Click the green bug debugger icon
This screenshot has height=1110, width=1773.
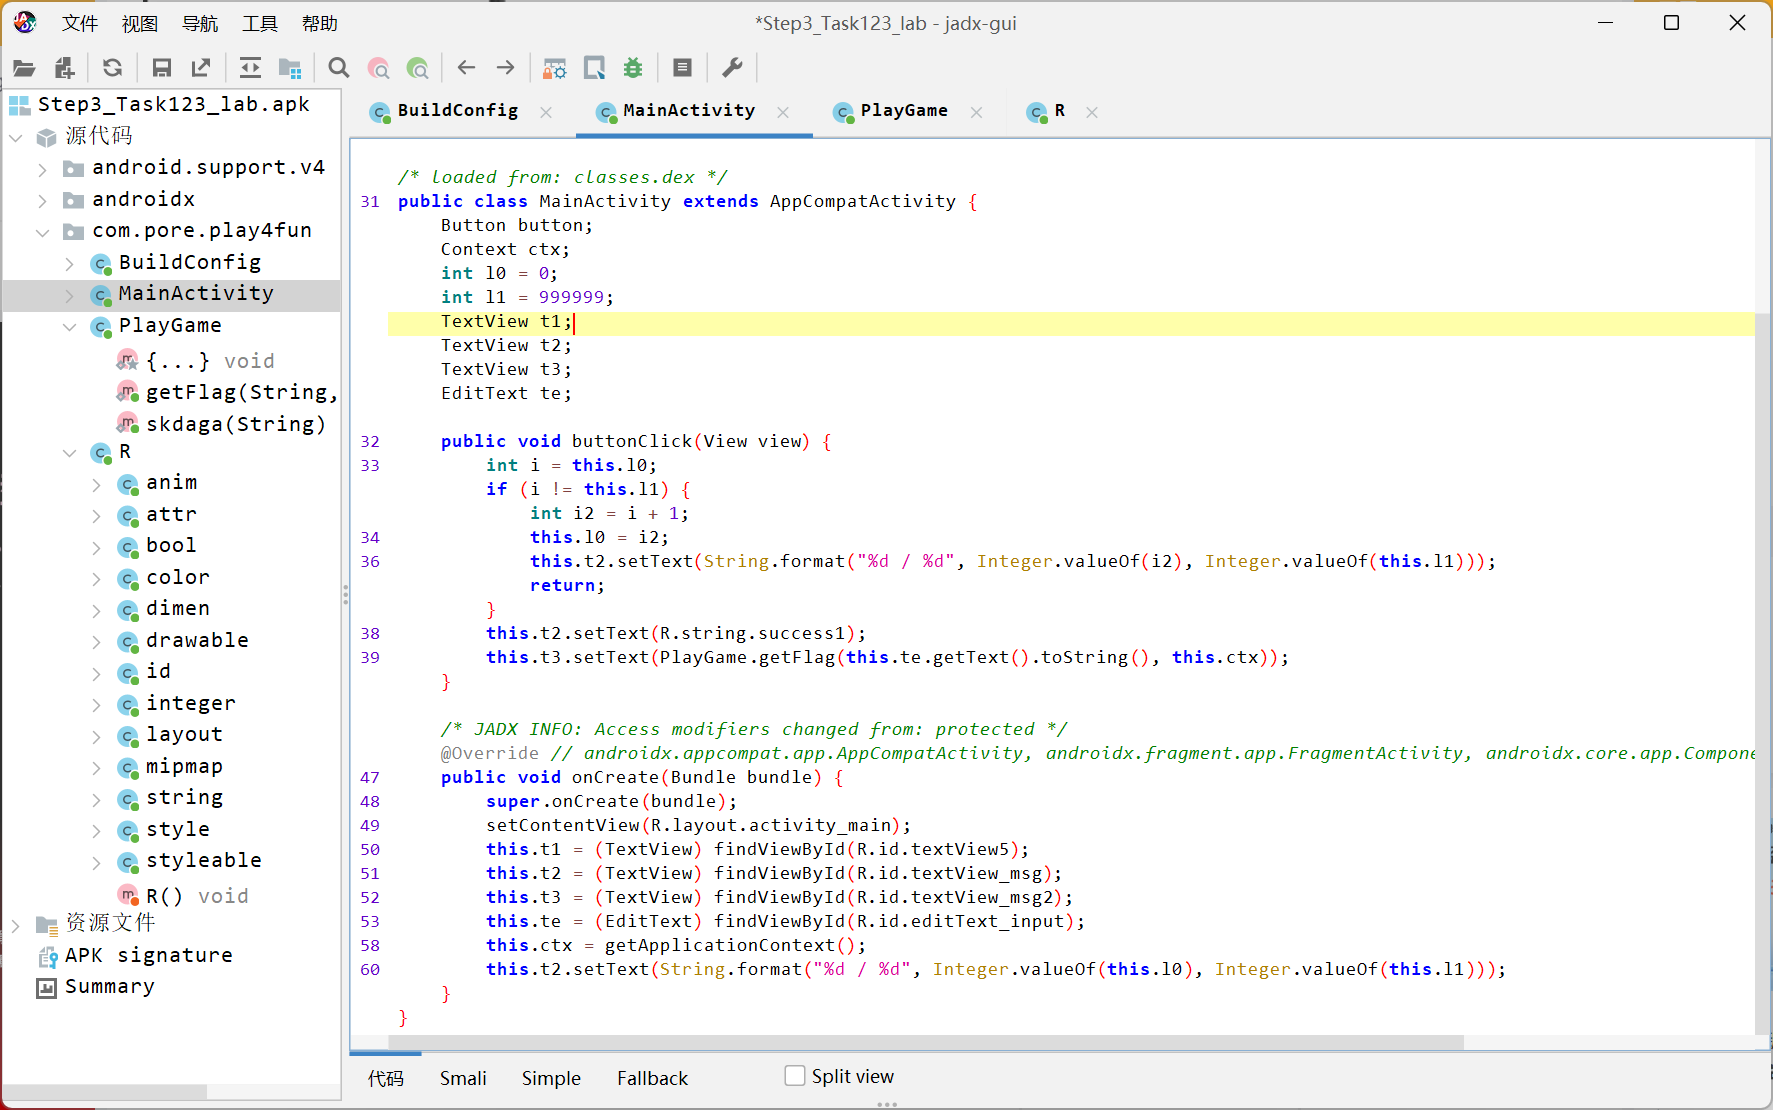pos(633,68)
